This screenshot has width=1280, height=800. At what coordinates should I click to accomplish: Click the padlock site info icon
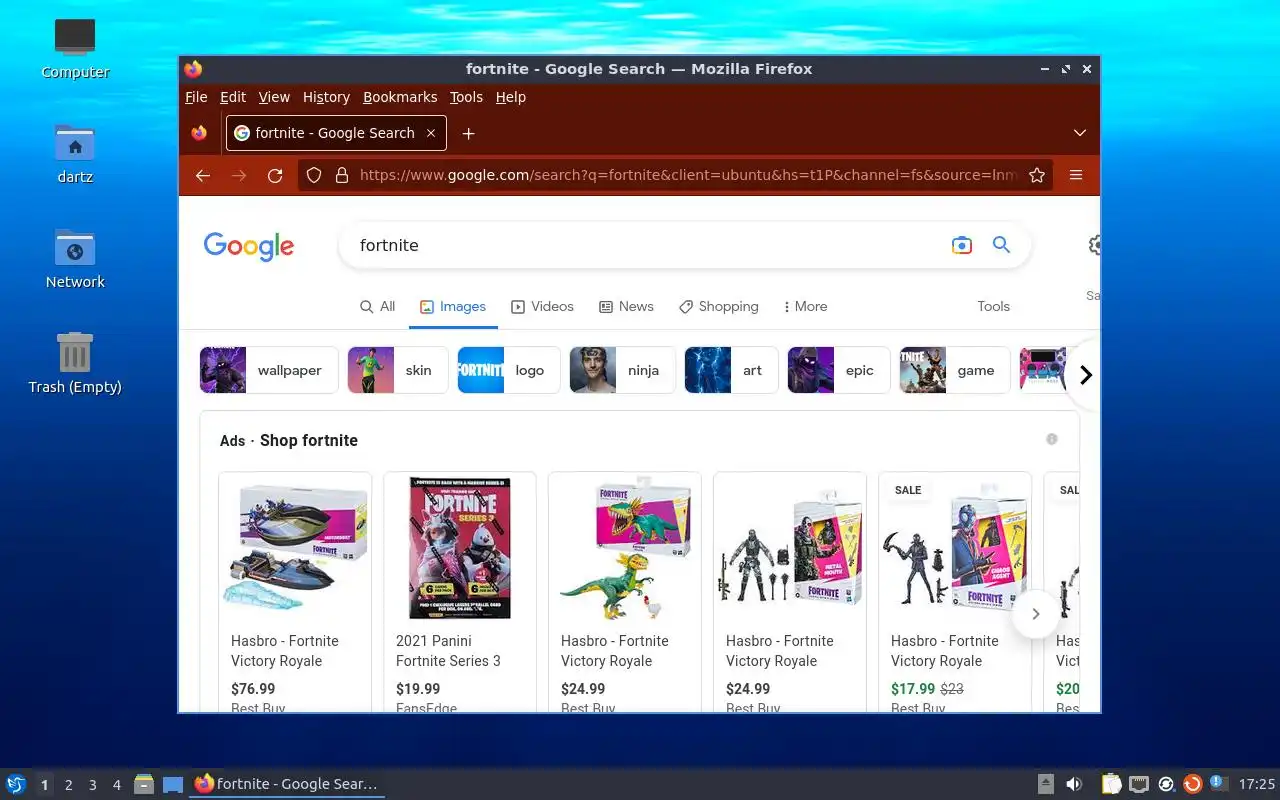pyautogui.click(x=342, y=175)
